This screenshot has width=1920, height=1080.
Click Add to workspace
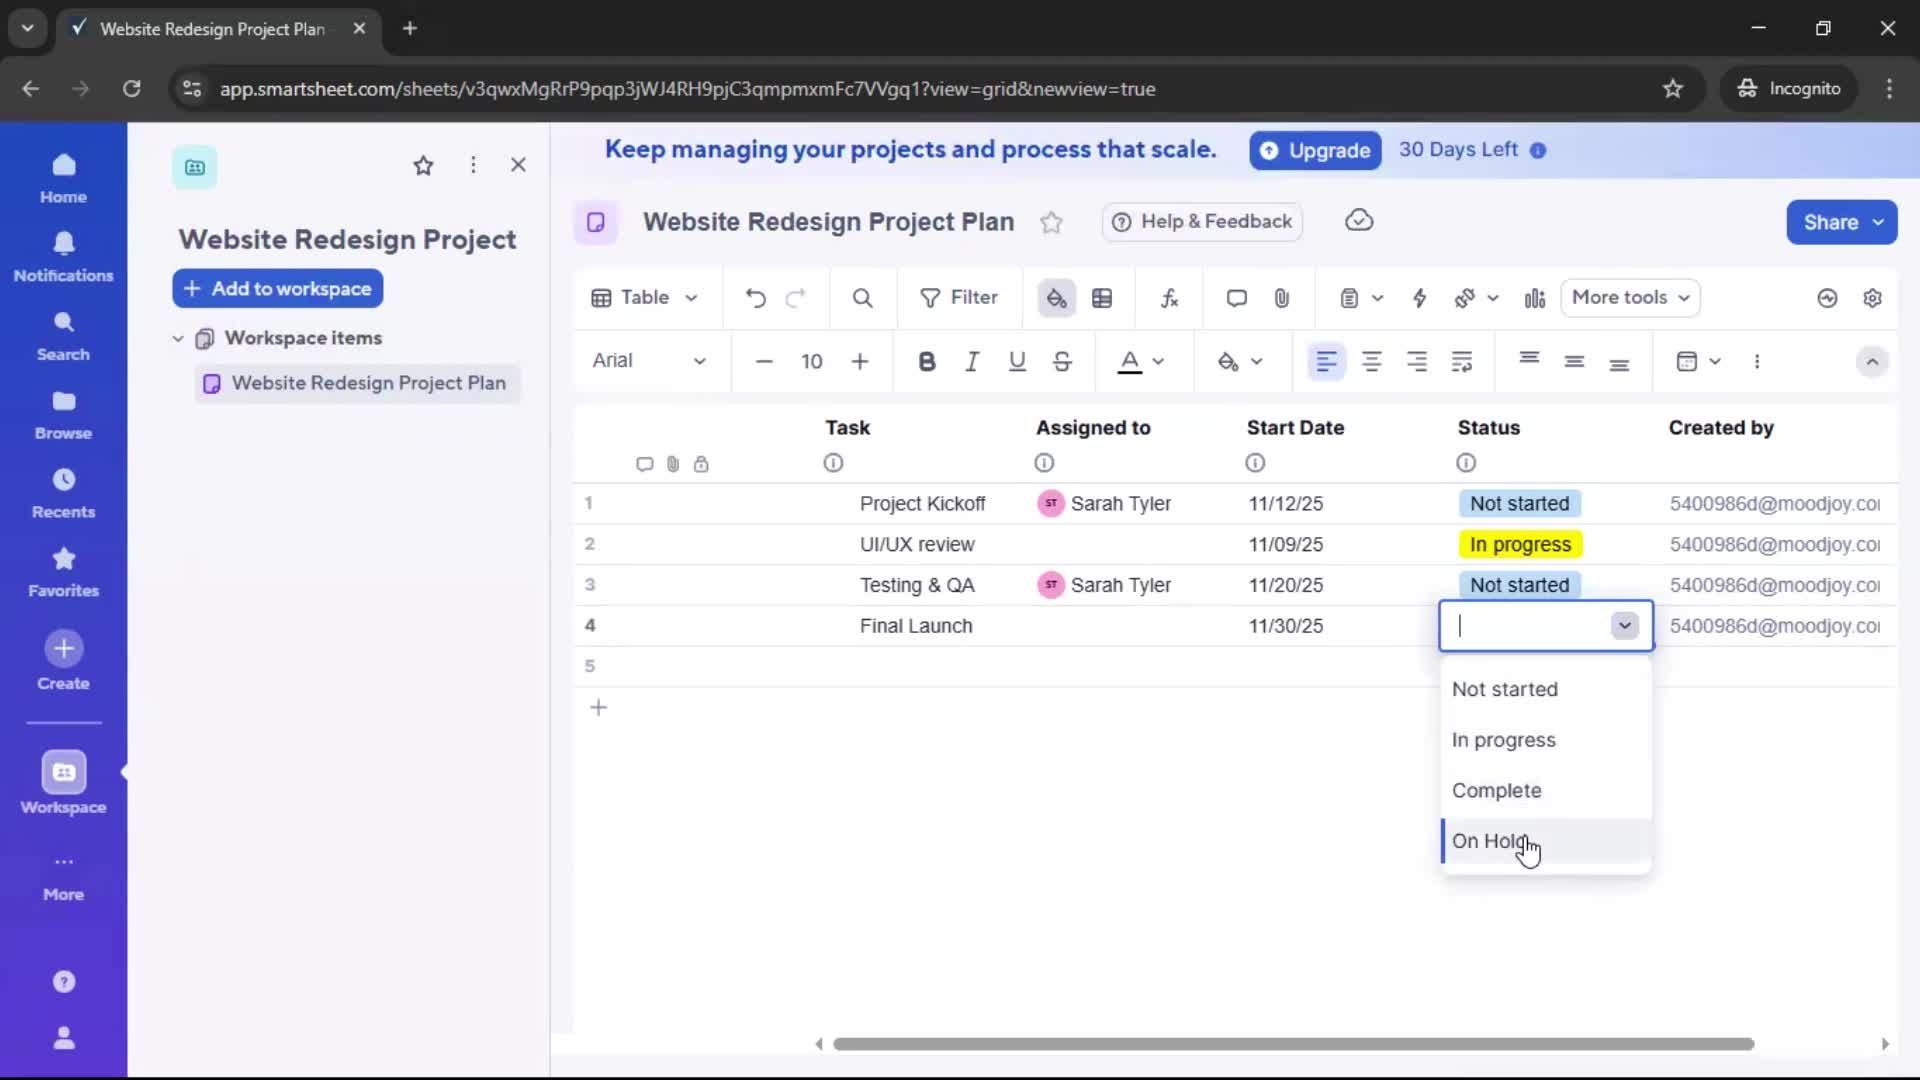pyautogui.click(x=277, y=288)
